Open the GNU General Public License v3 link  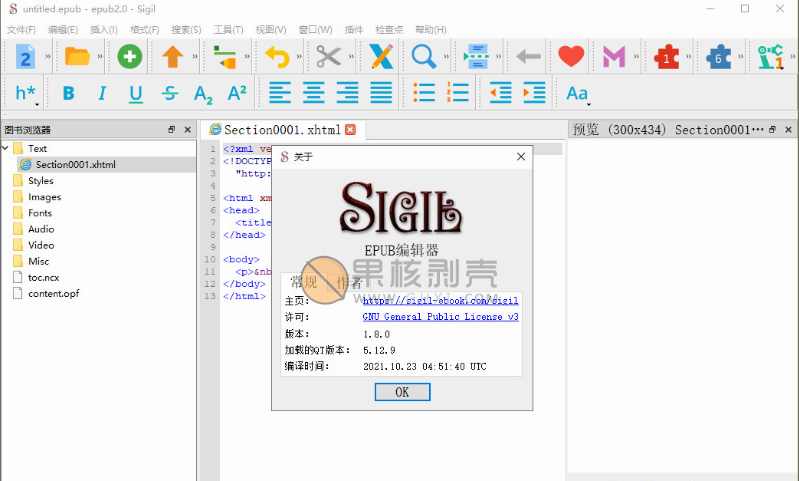point(440,316)
